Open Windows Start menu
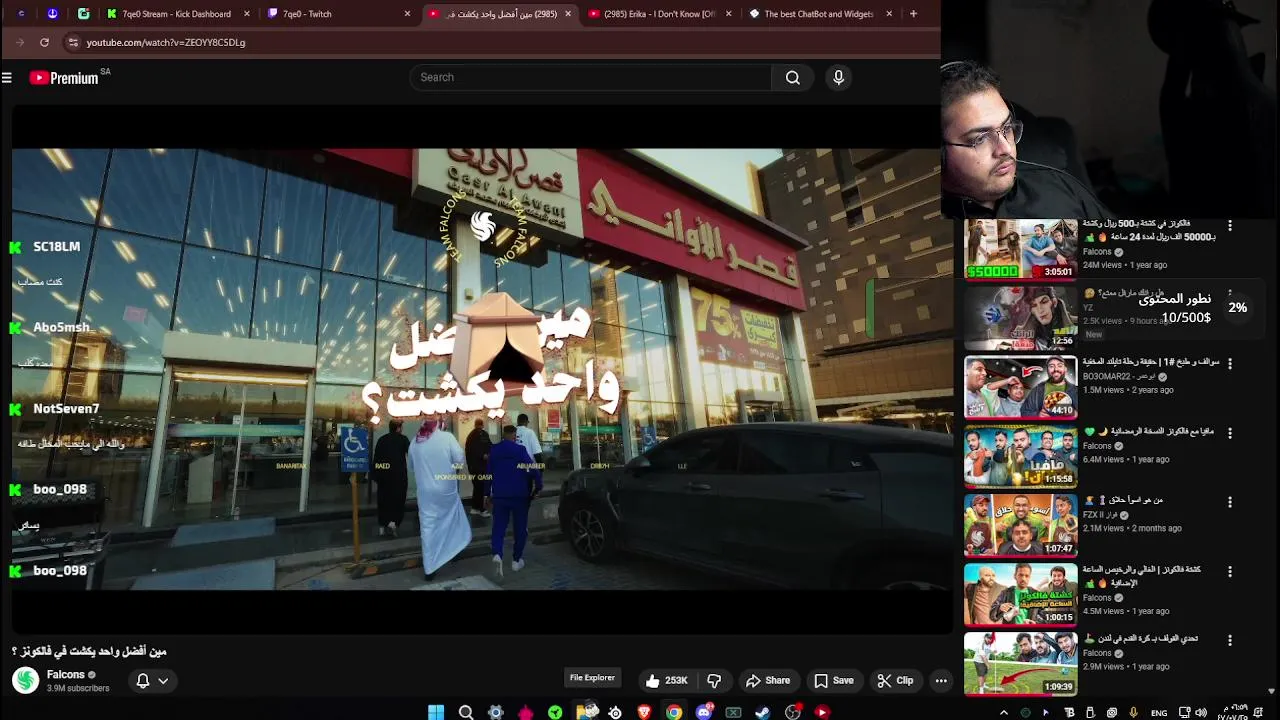1280x720 pixels. click(436, 712)
